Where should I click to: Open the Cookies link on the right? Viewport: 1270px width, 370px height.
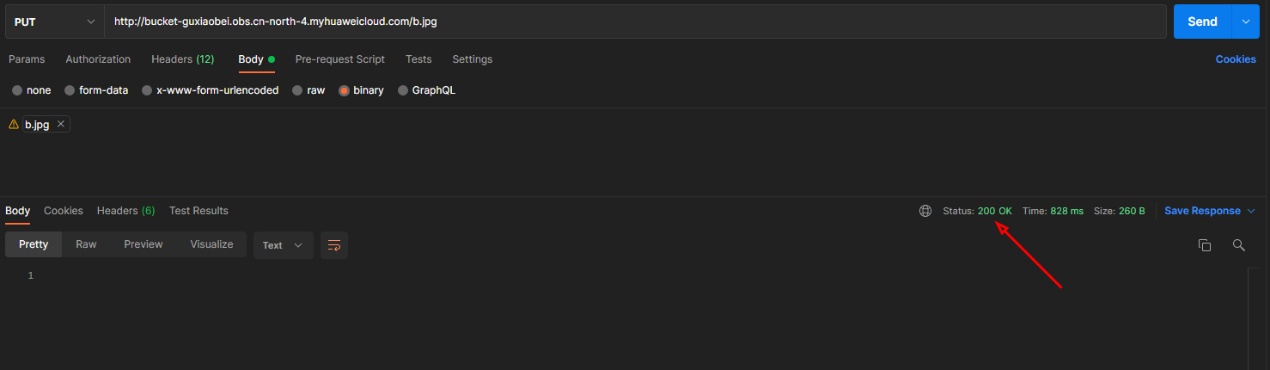click(x=1235, y=59)
